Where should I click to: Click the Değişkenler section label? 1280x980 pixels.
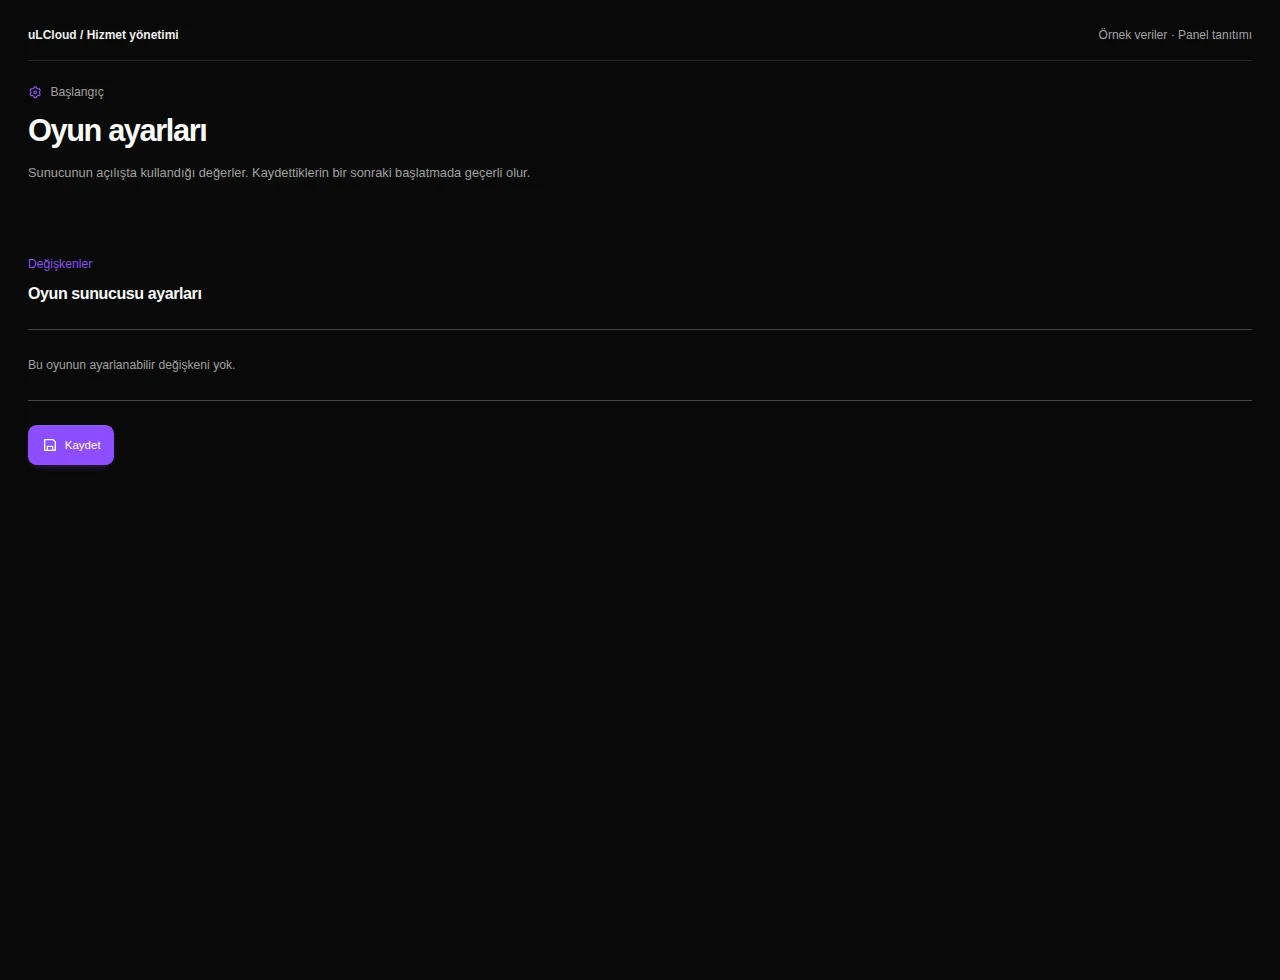click(x=60, y=264)
